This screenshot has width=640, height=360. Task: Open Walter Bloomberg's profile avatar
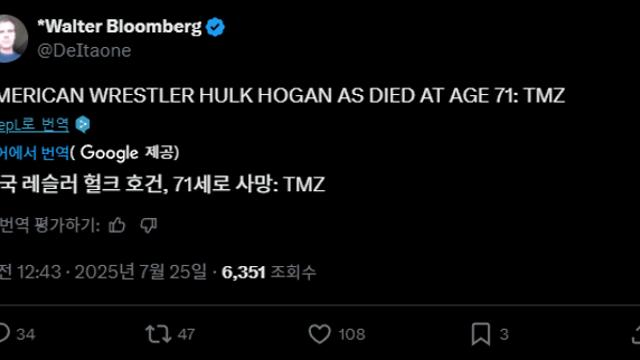tap(12, 39)
